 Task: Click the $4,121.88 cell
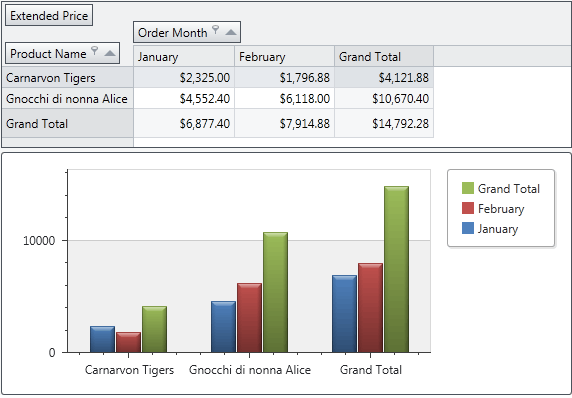(x=384, y=77)
